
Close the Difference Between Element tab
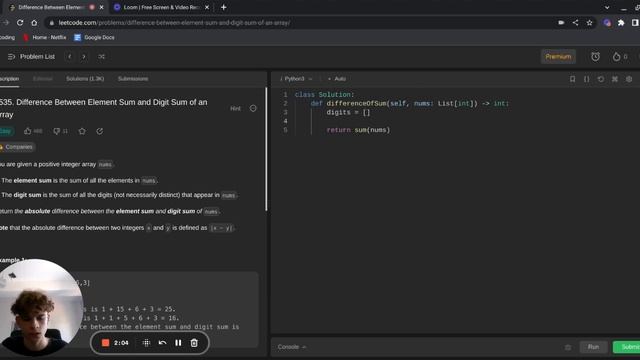tap(102, 7)
